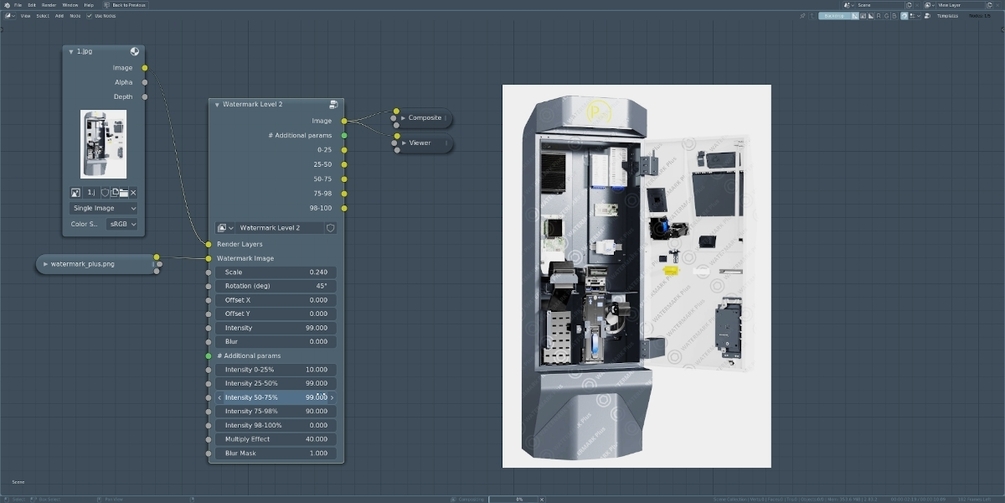Viewport: 1005px width, 503px height.
Task: Toggle the Backdrop button
Action: pos(835,16)
